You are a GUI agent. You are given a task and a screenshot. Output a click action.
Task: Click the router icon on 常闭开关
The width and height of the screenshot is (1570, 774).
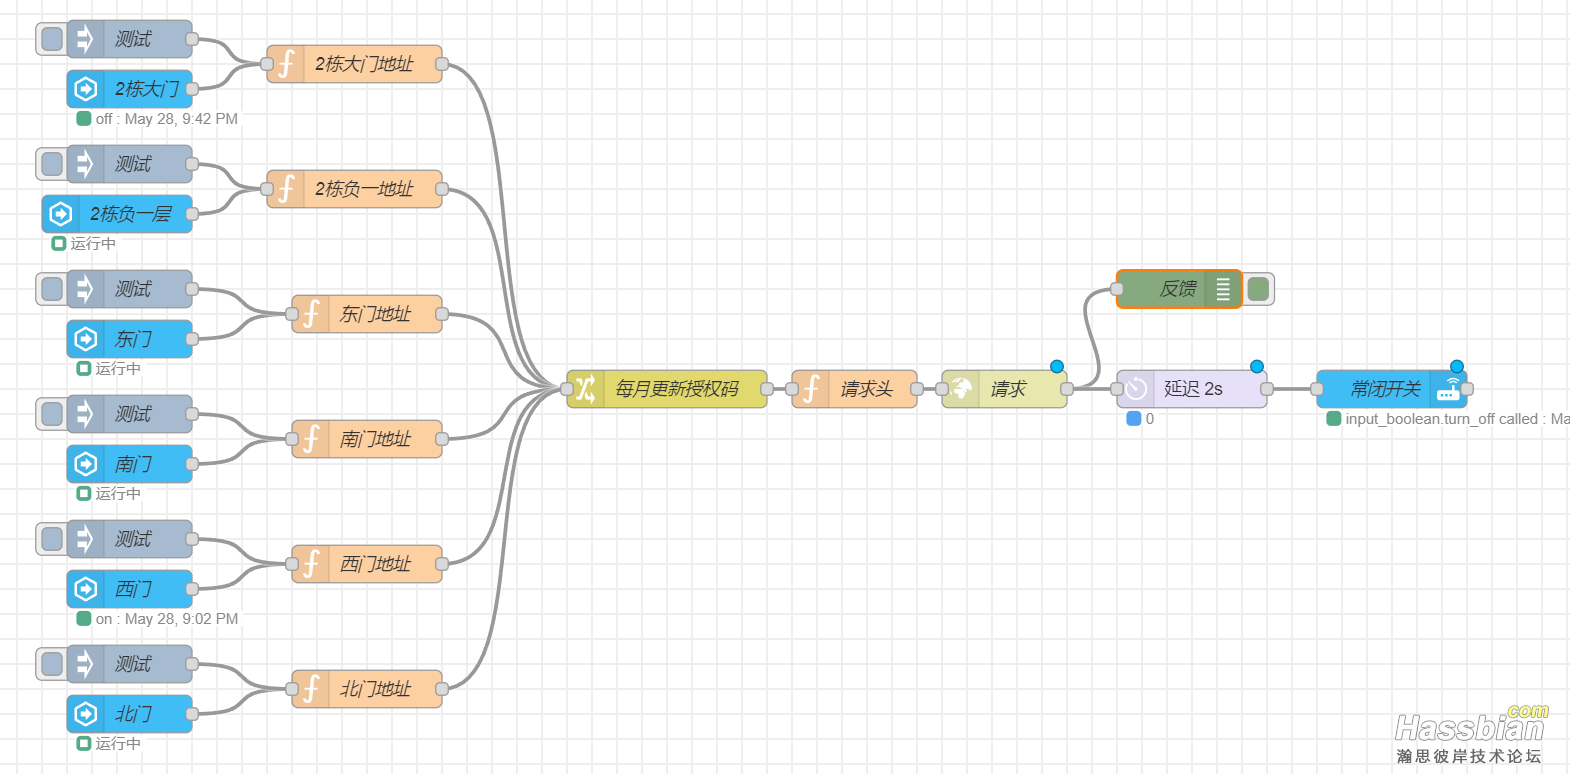pos(1448,389)
